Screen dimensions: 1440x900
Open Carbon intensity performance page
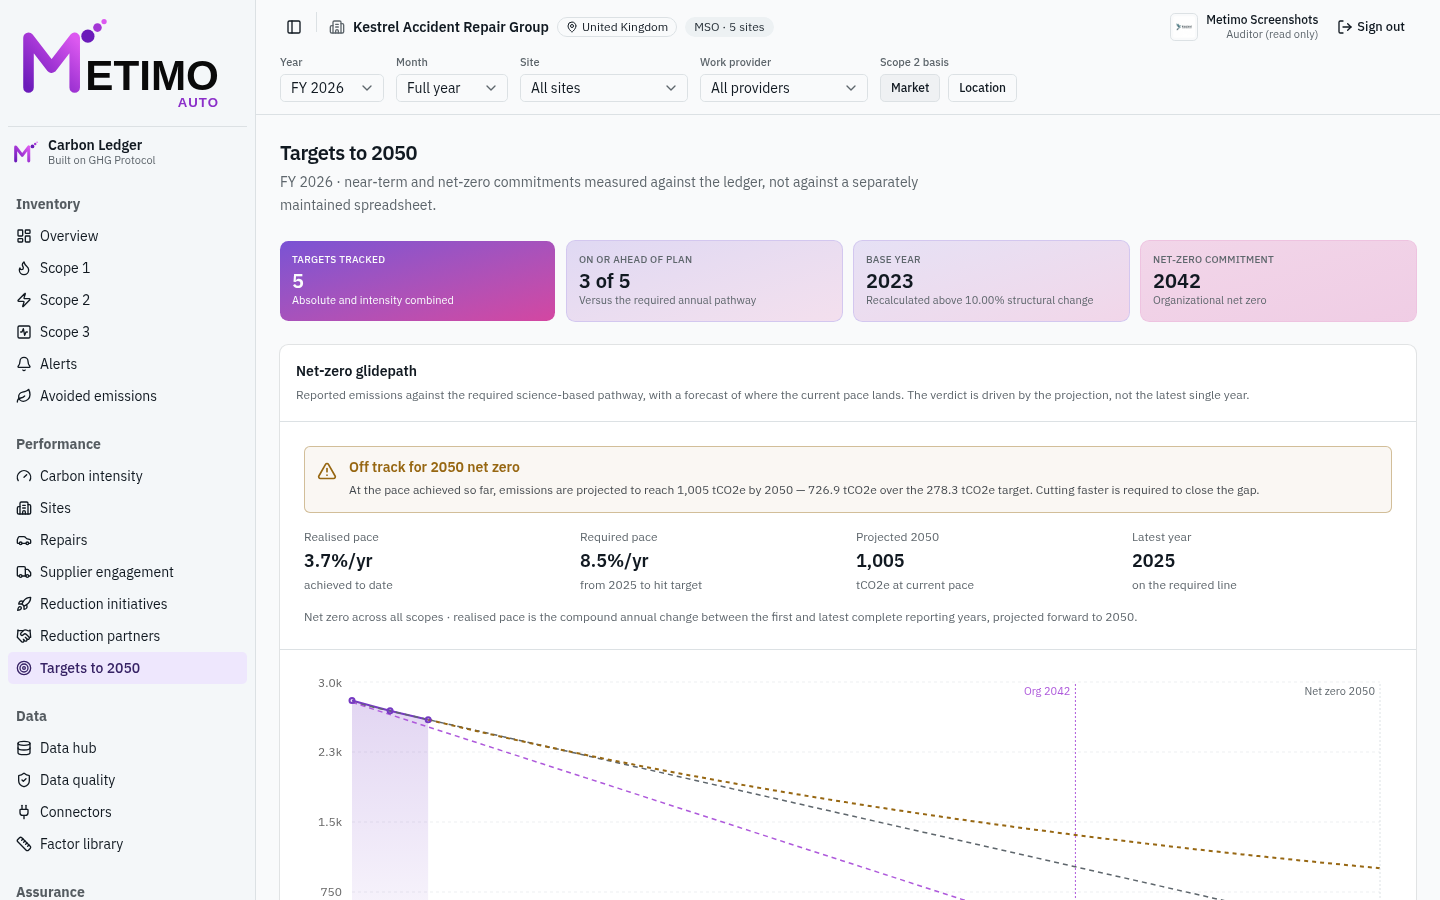pos(127,476)
